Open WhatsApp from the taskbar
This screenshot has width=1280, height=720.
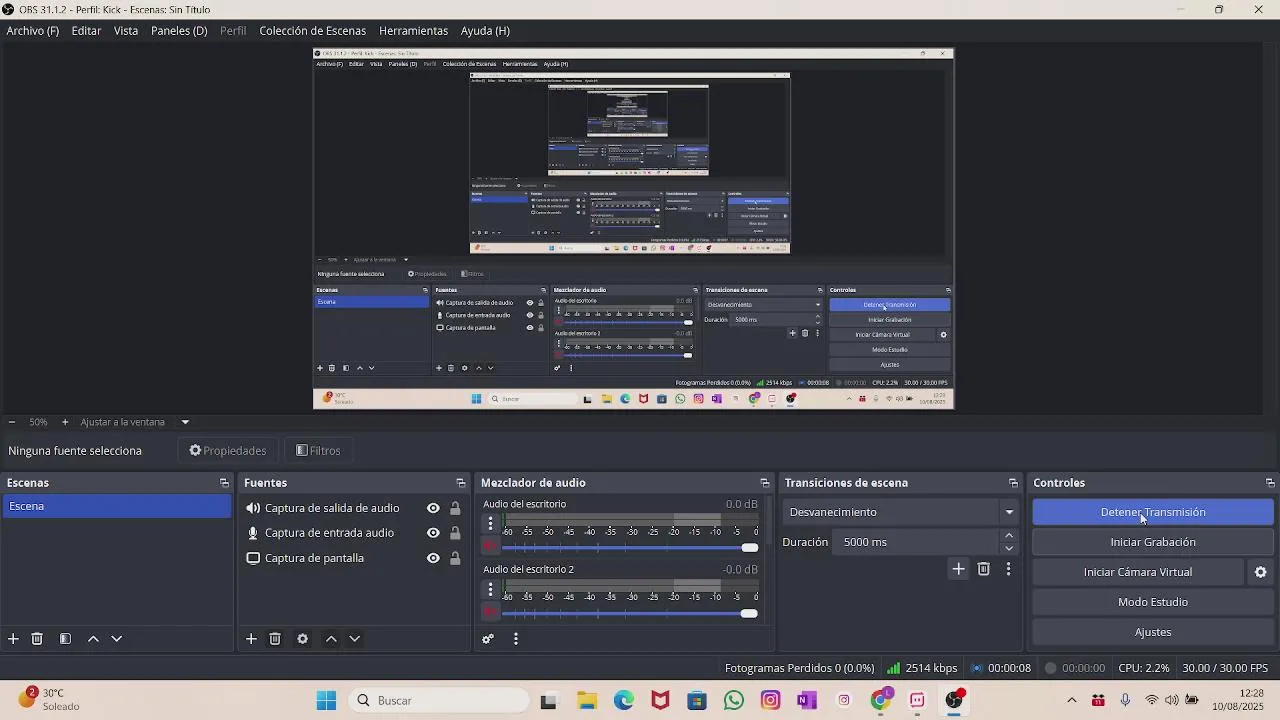(733, 701)
